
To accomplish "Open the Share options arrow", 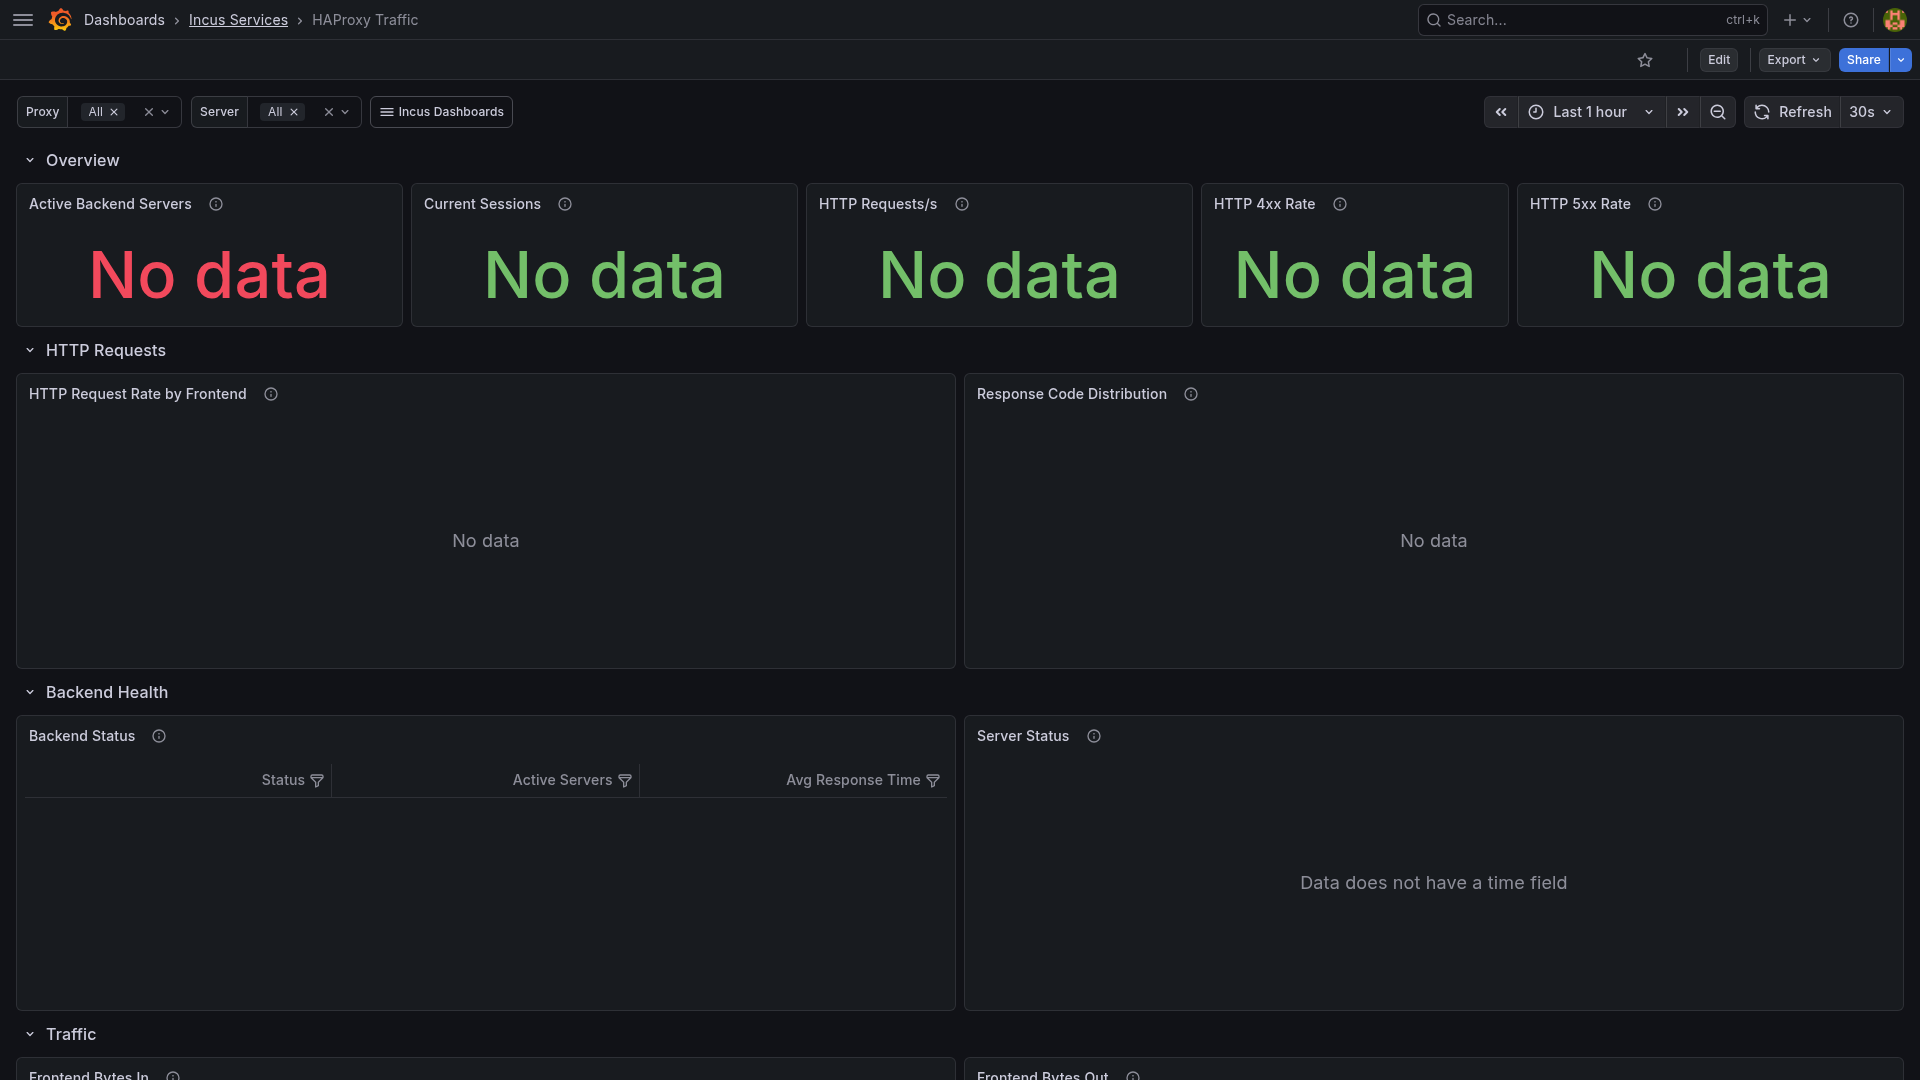I will (x=1901, y=60).
